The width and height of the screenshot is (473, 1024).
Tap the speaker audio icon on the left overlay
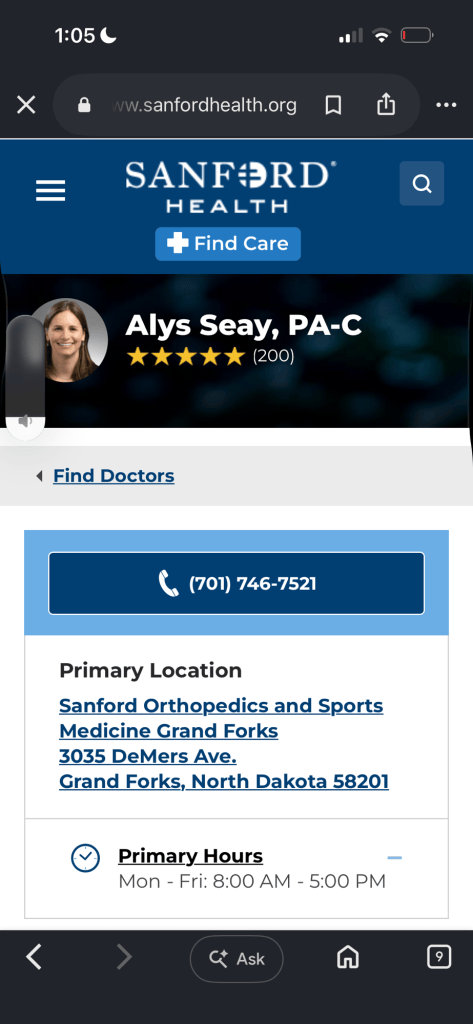click(x=25, y=421)
